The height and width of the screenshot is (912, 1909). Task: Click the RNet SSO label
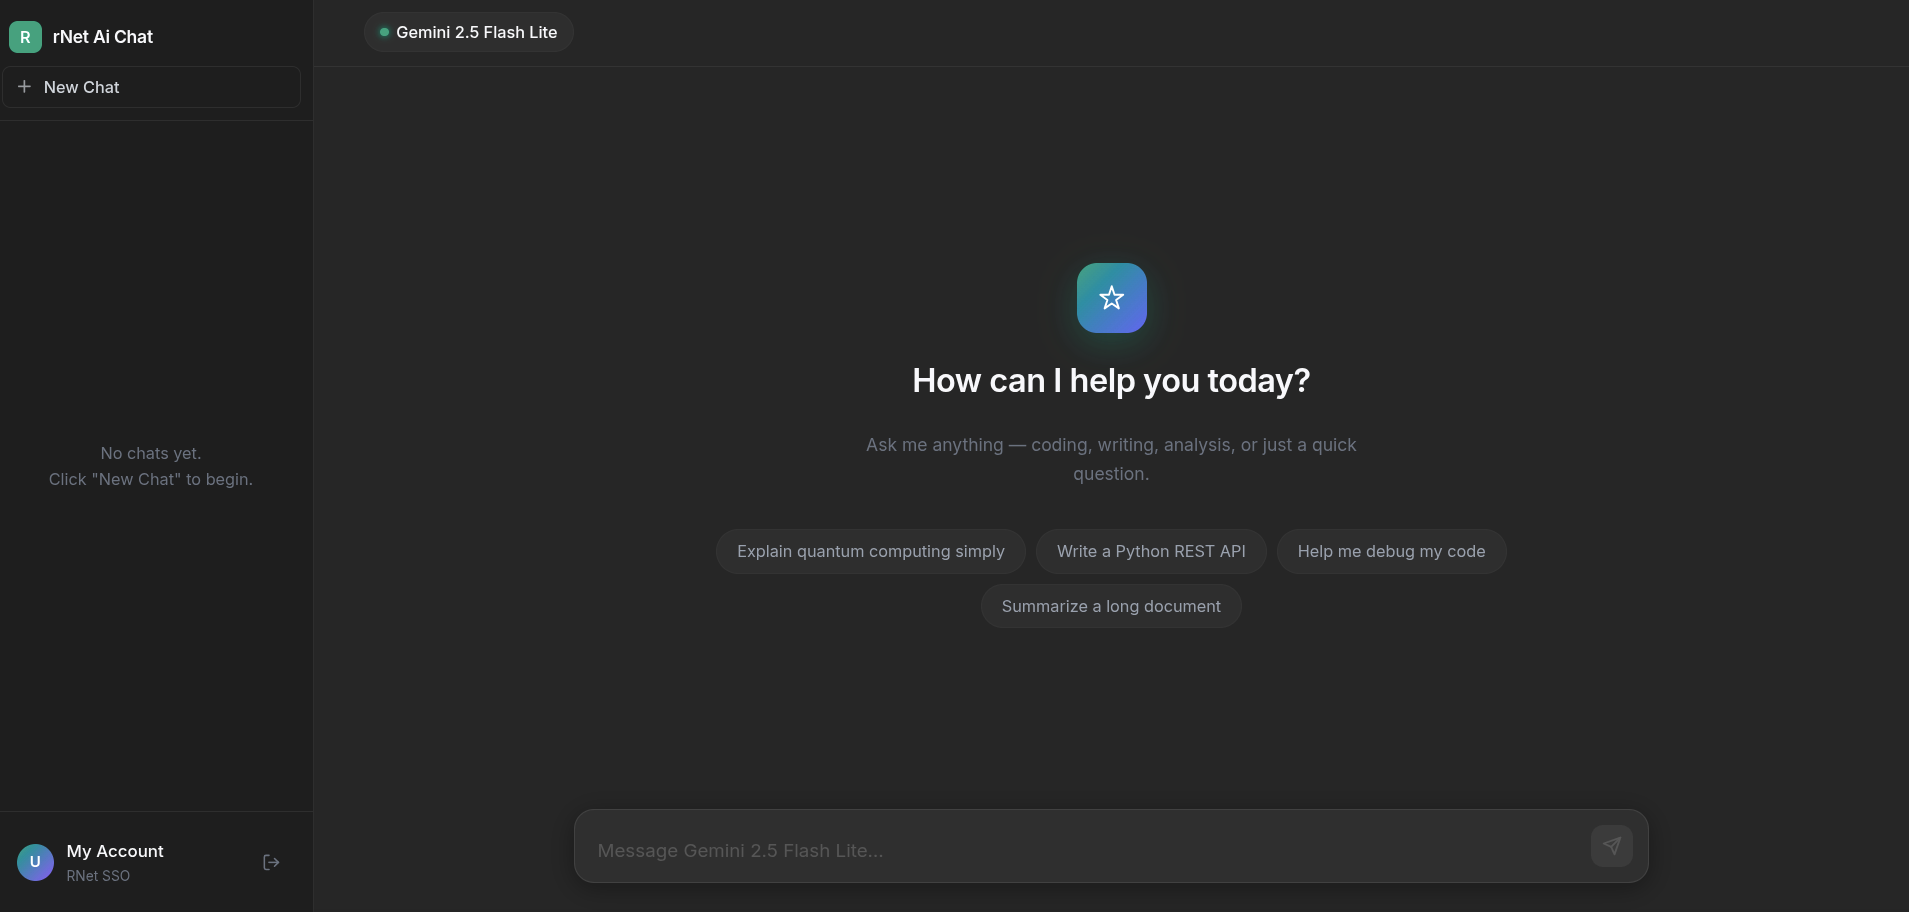coord(98,876)
